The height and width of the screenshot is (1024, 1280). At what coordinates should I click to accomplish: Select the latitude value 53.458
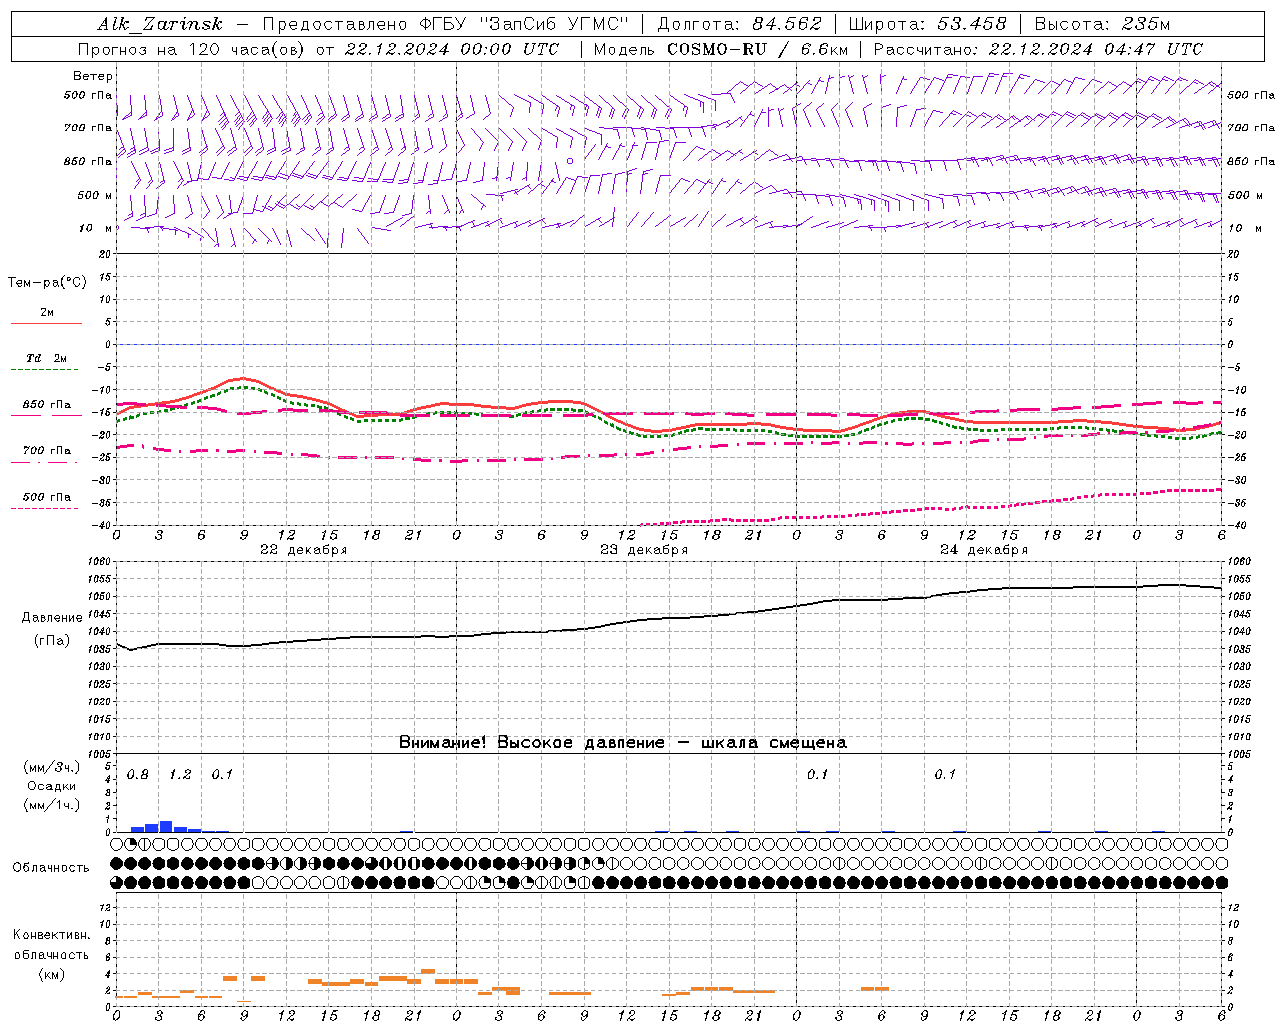972,24
